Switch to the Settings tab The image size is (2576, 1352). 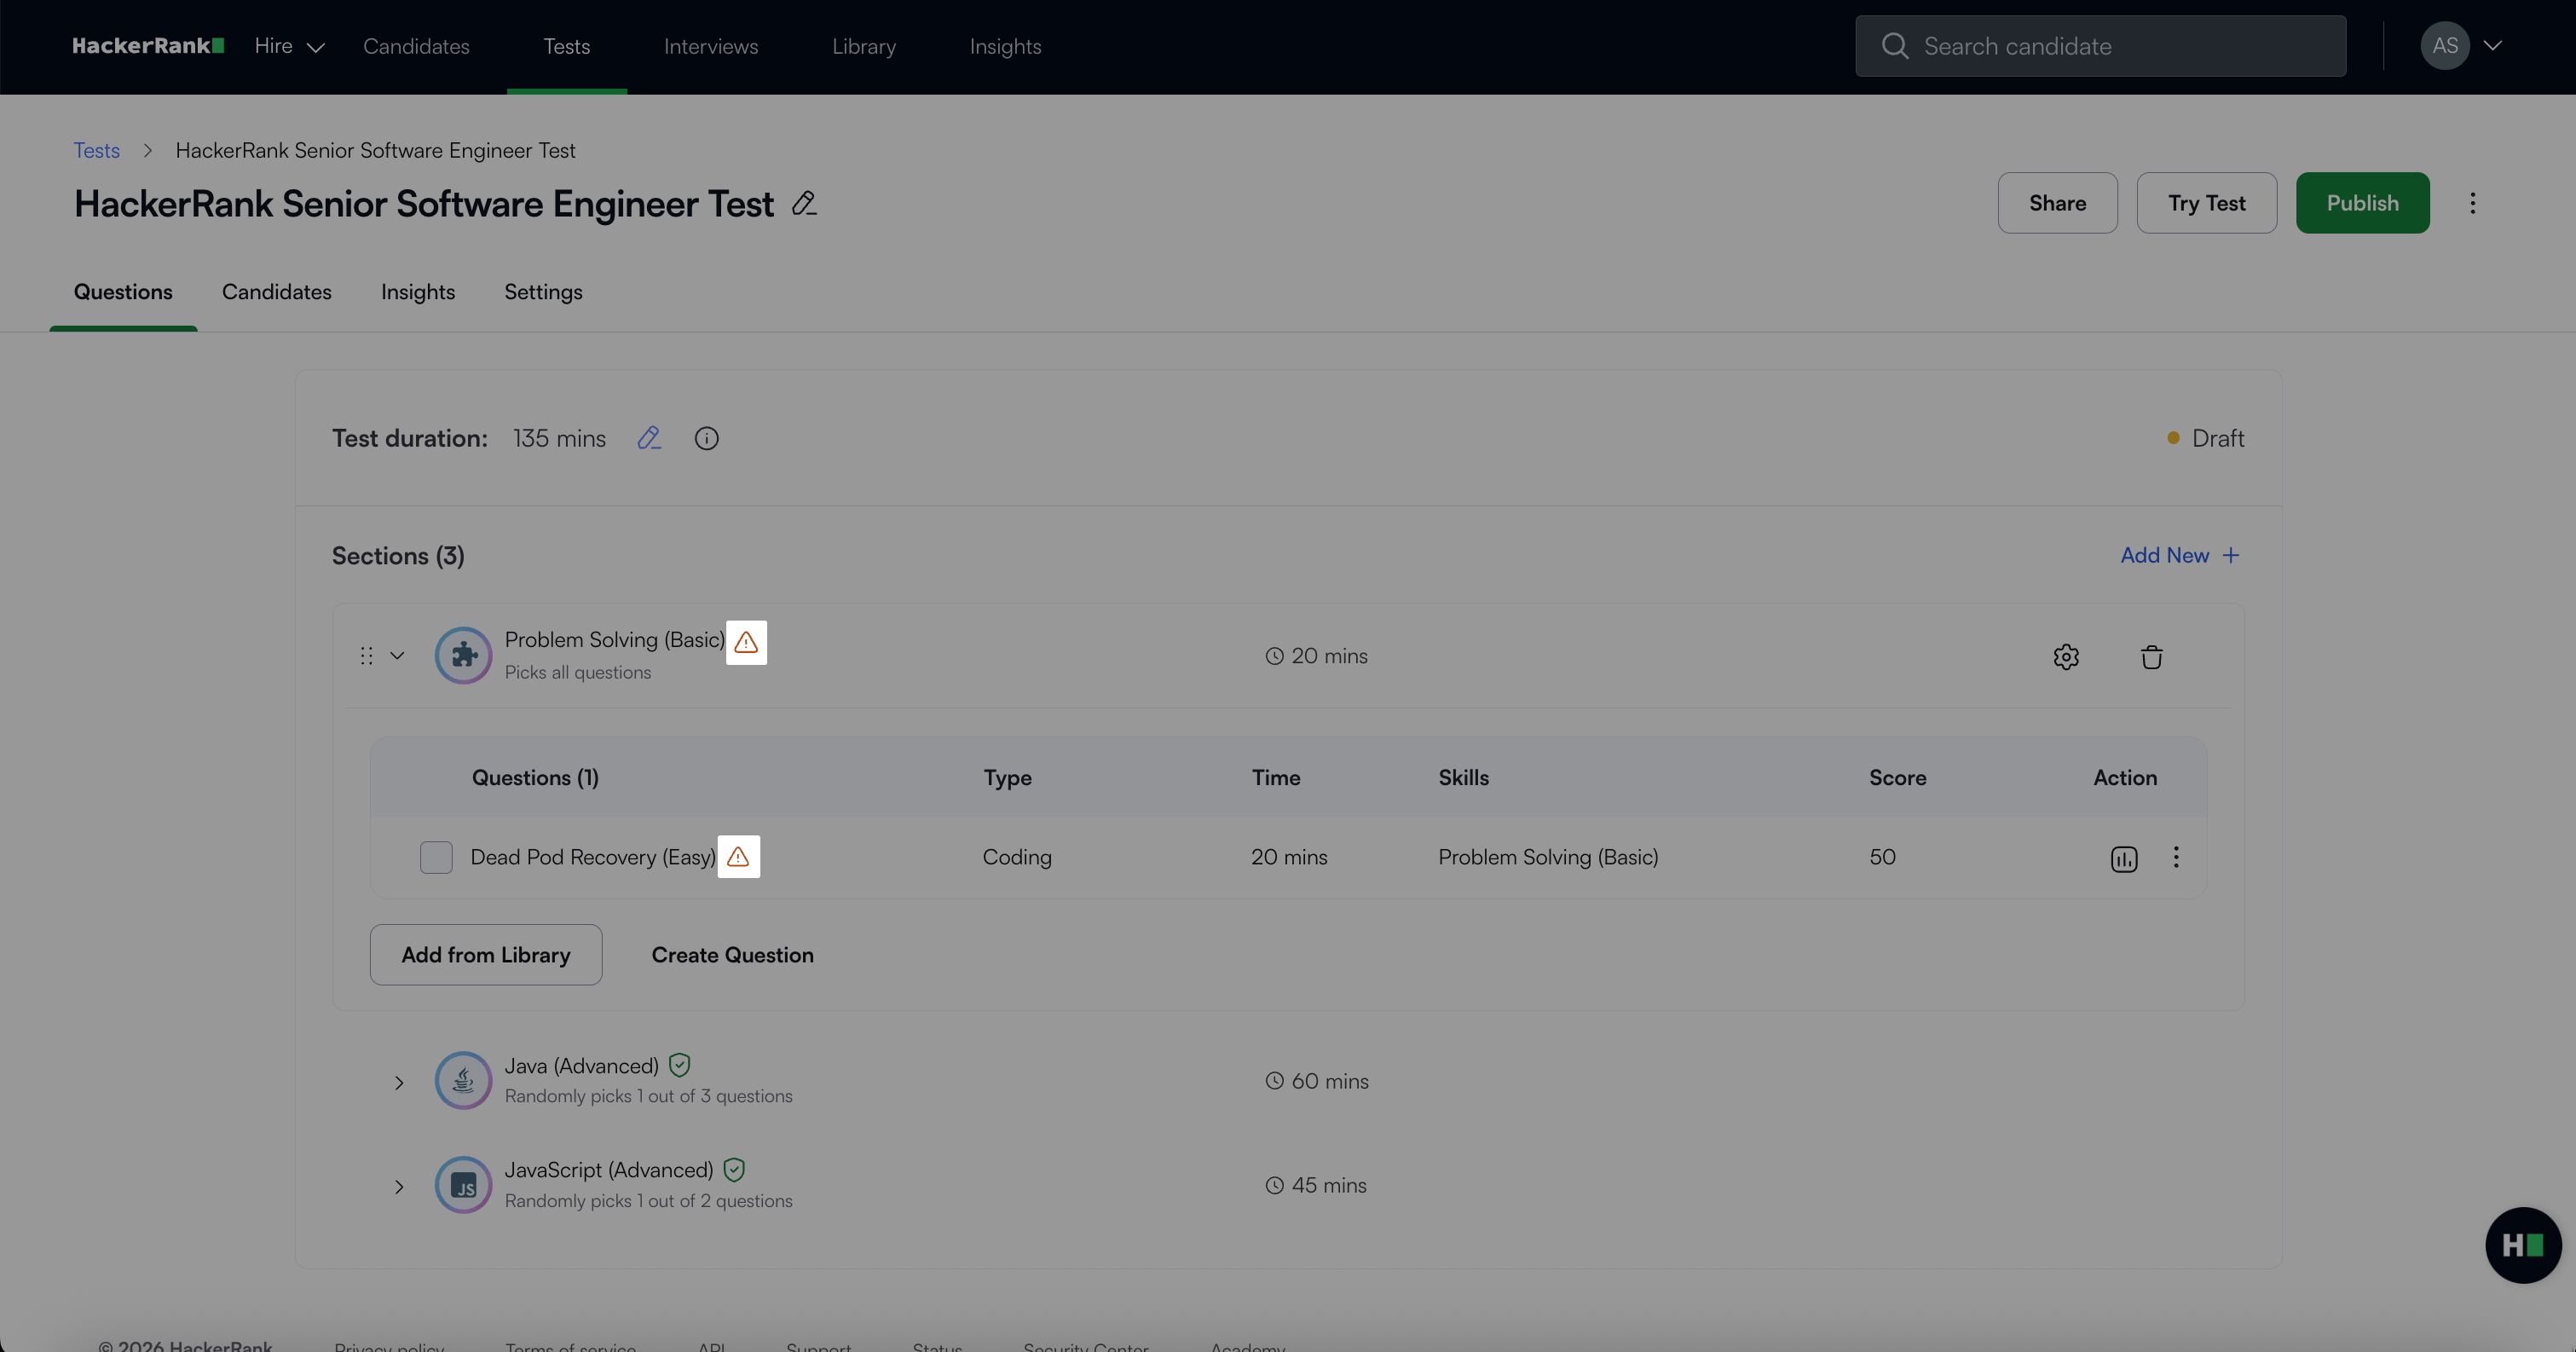(x=543, y=292)
